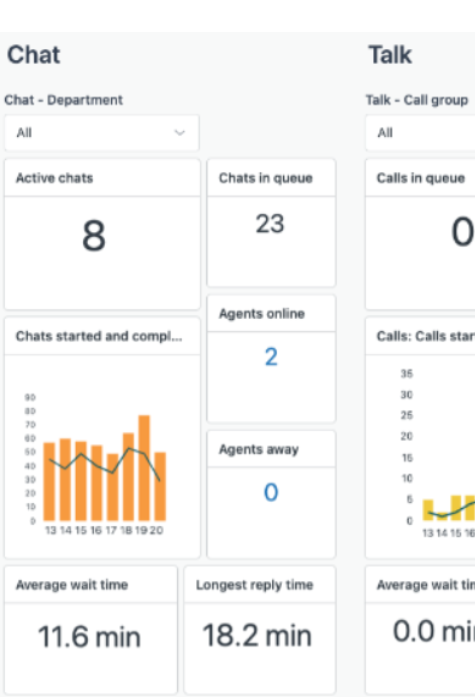Click the Talk section heading
Screen dimensions: 475x697
(390, 55)
